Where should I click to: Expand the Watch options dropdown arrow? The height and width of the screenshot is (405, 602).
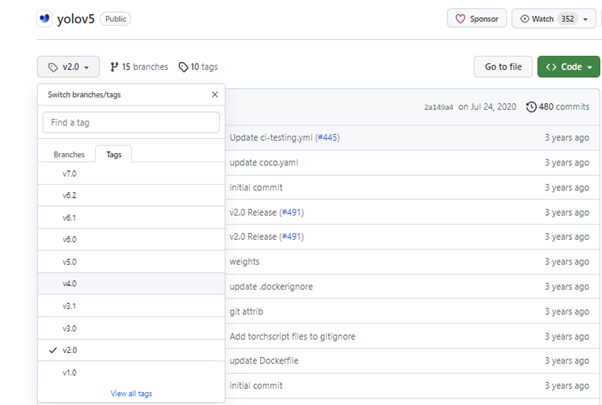[585, 19]
